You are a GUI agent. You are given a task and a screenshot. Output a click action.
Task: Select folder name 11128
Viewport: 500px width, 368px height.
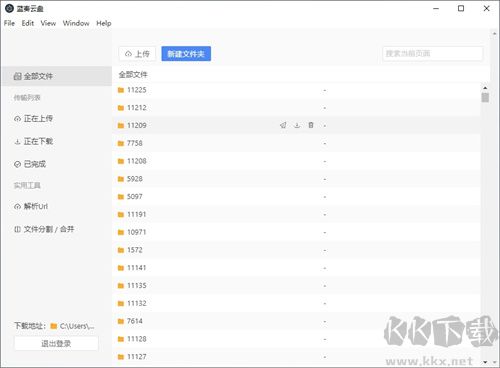click(x=137, y=339)
